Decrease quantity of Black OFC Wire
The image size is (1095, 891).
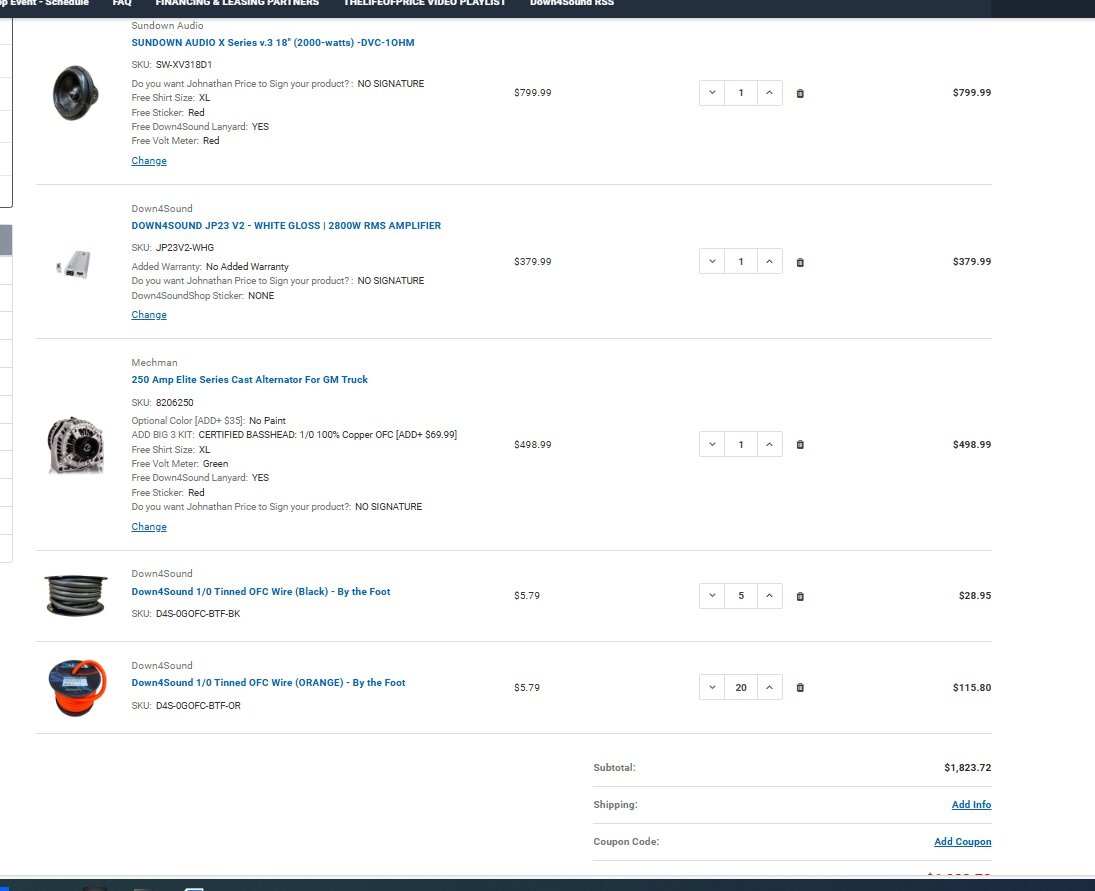(x=712, y=596)
